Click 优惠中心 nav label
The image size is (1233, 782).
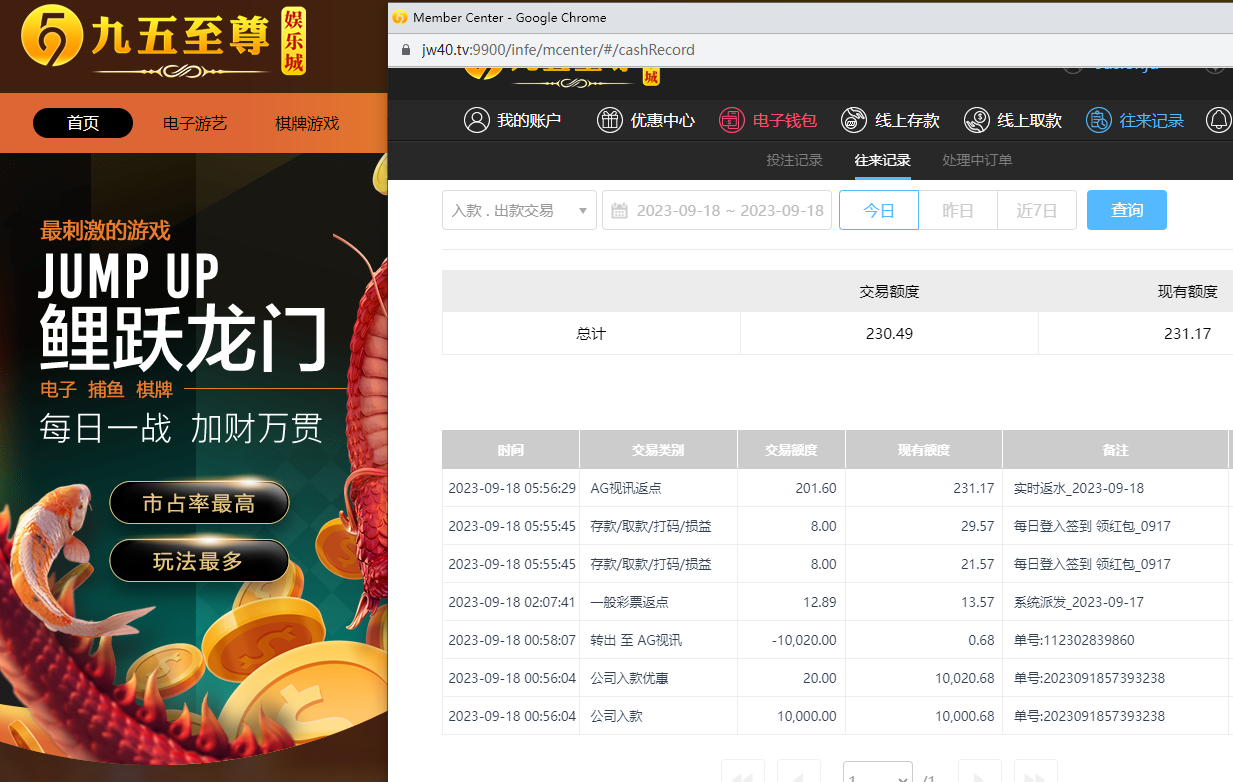point(662,120)
